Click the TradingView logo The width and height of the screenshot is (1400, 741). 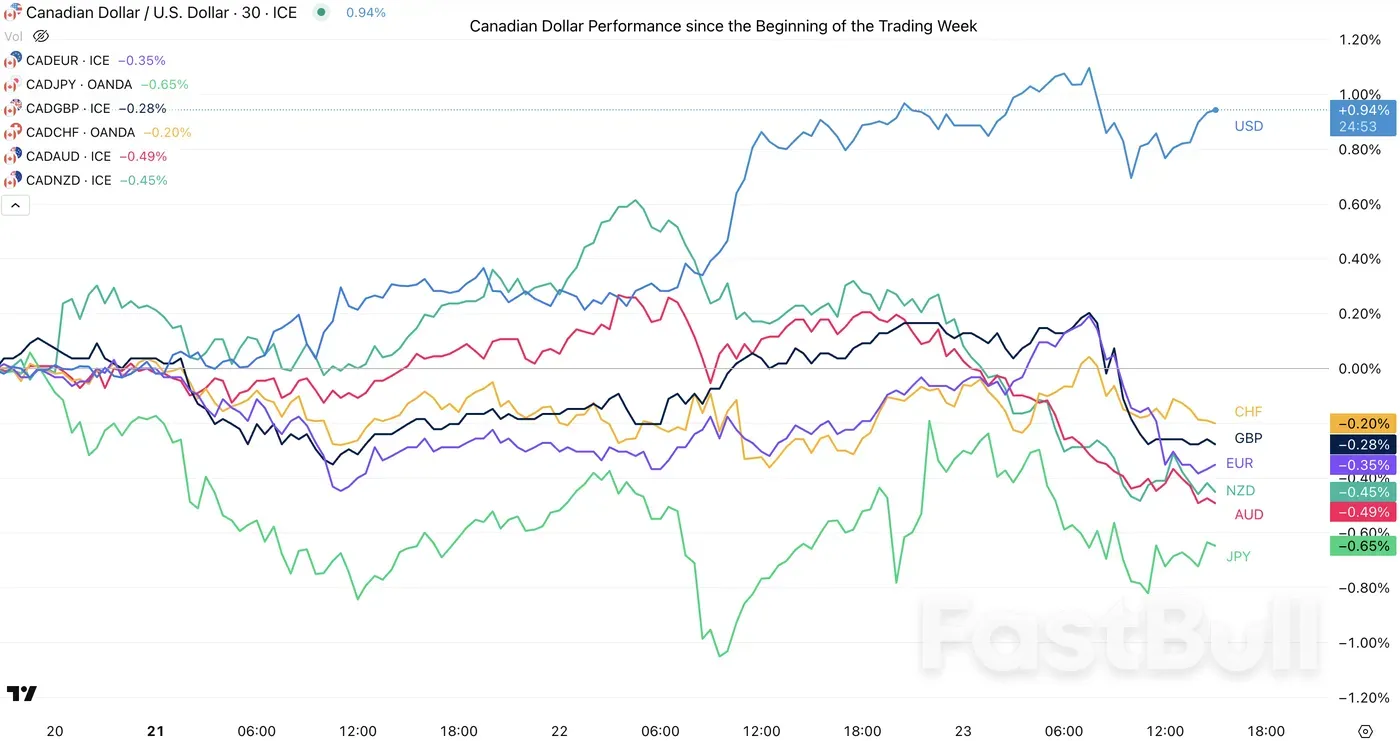coord(21,693)
